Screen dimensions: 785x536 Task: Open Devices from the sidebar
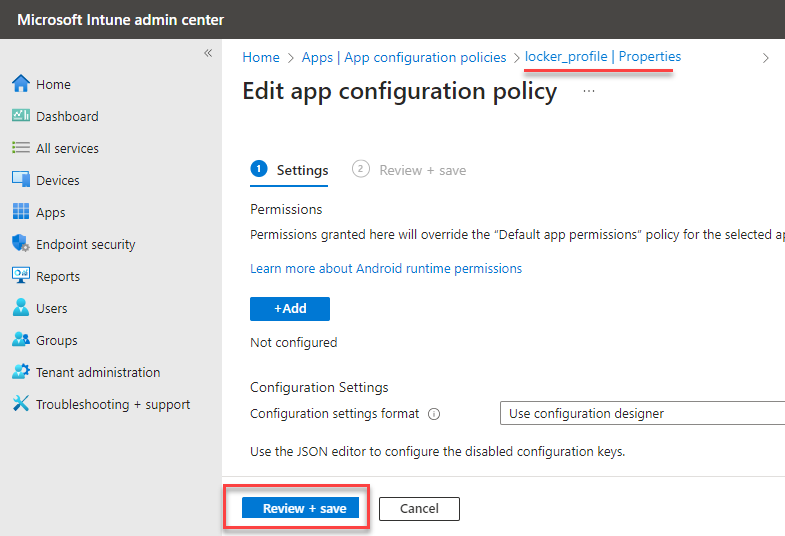58,181
